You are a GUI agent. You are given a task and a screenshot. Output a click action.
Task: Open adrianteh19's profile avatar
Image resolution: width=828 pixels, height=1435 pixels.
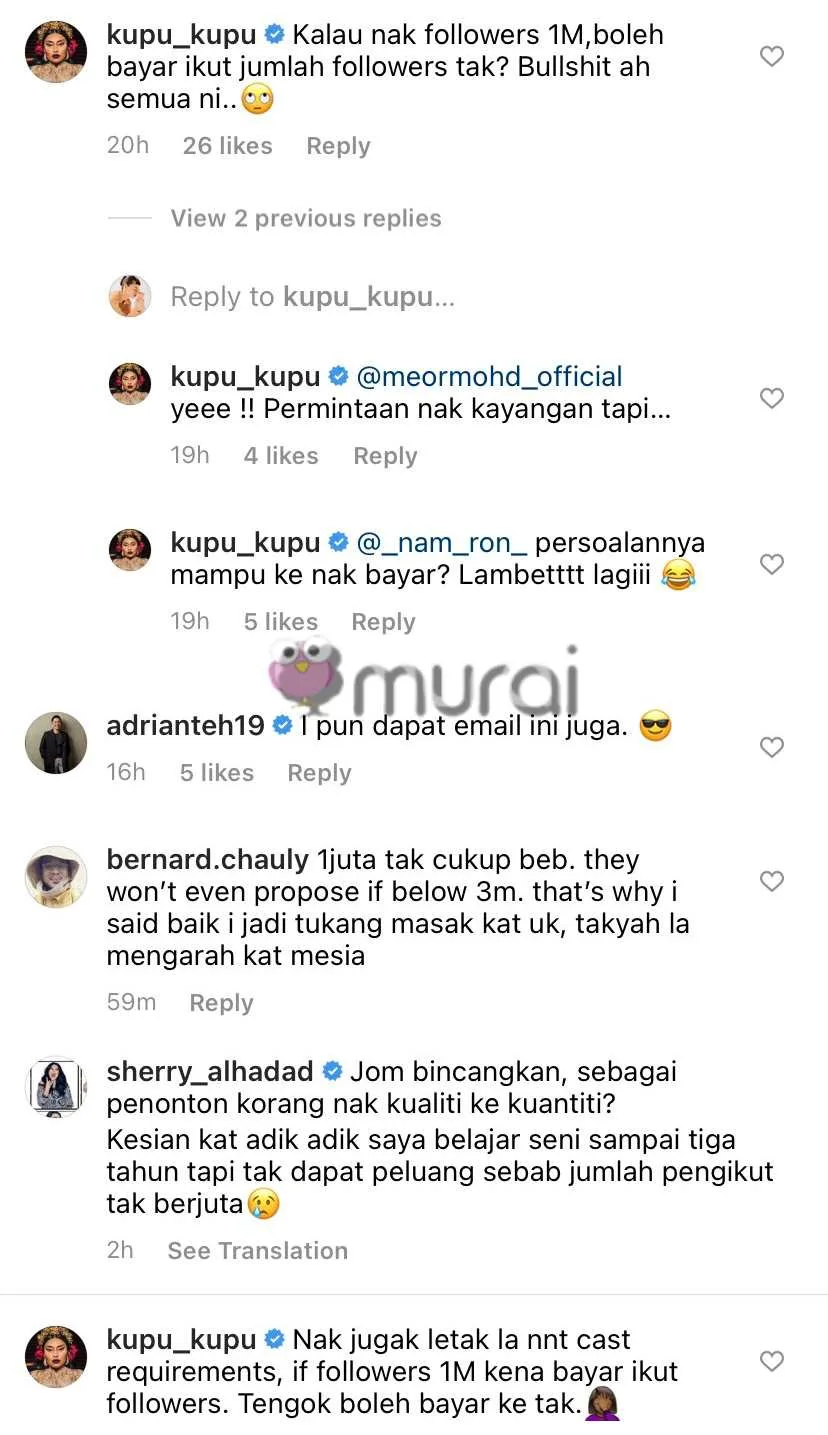pos(55,743)
